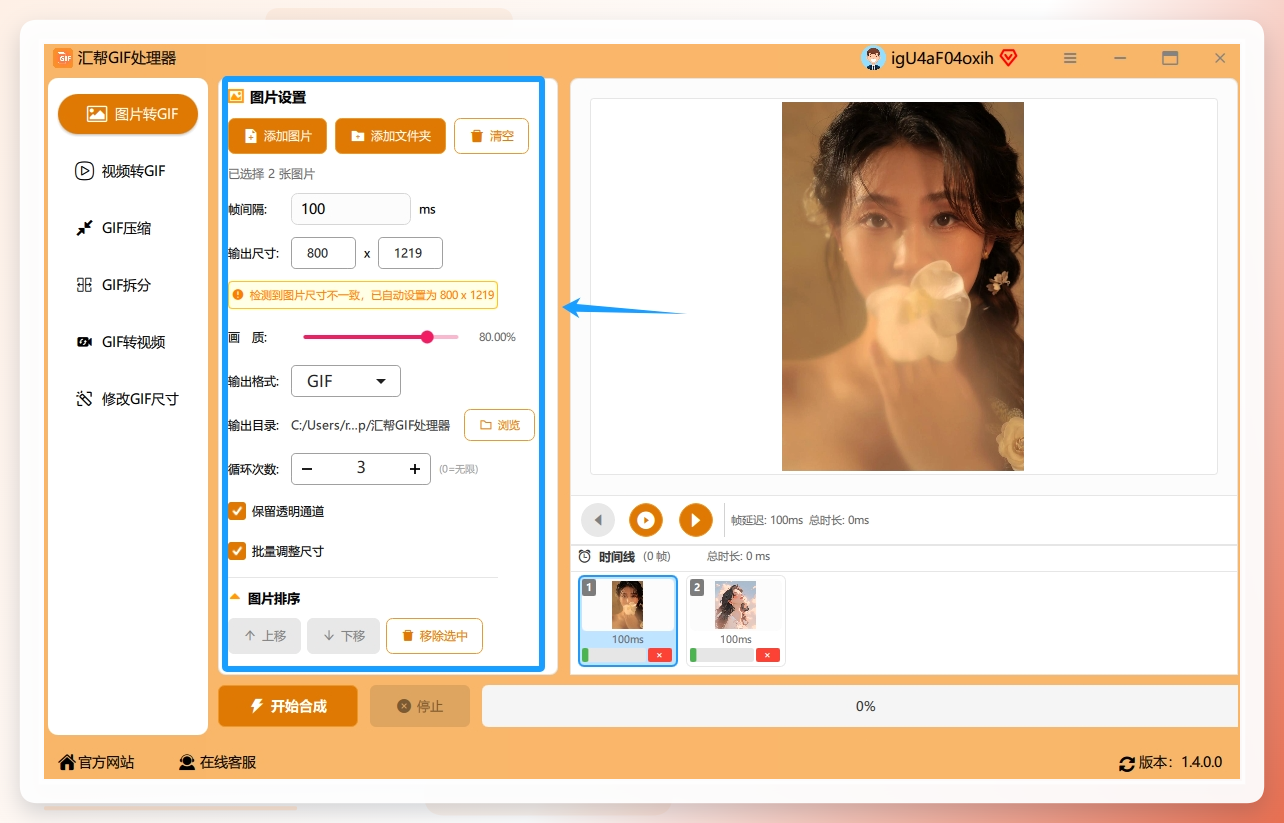Open the 图片转GIF tab
This screenshot has height=823, width=1284.
coord(128,114)
